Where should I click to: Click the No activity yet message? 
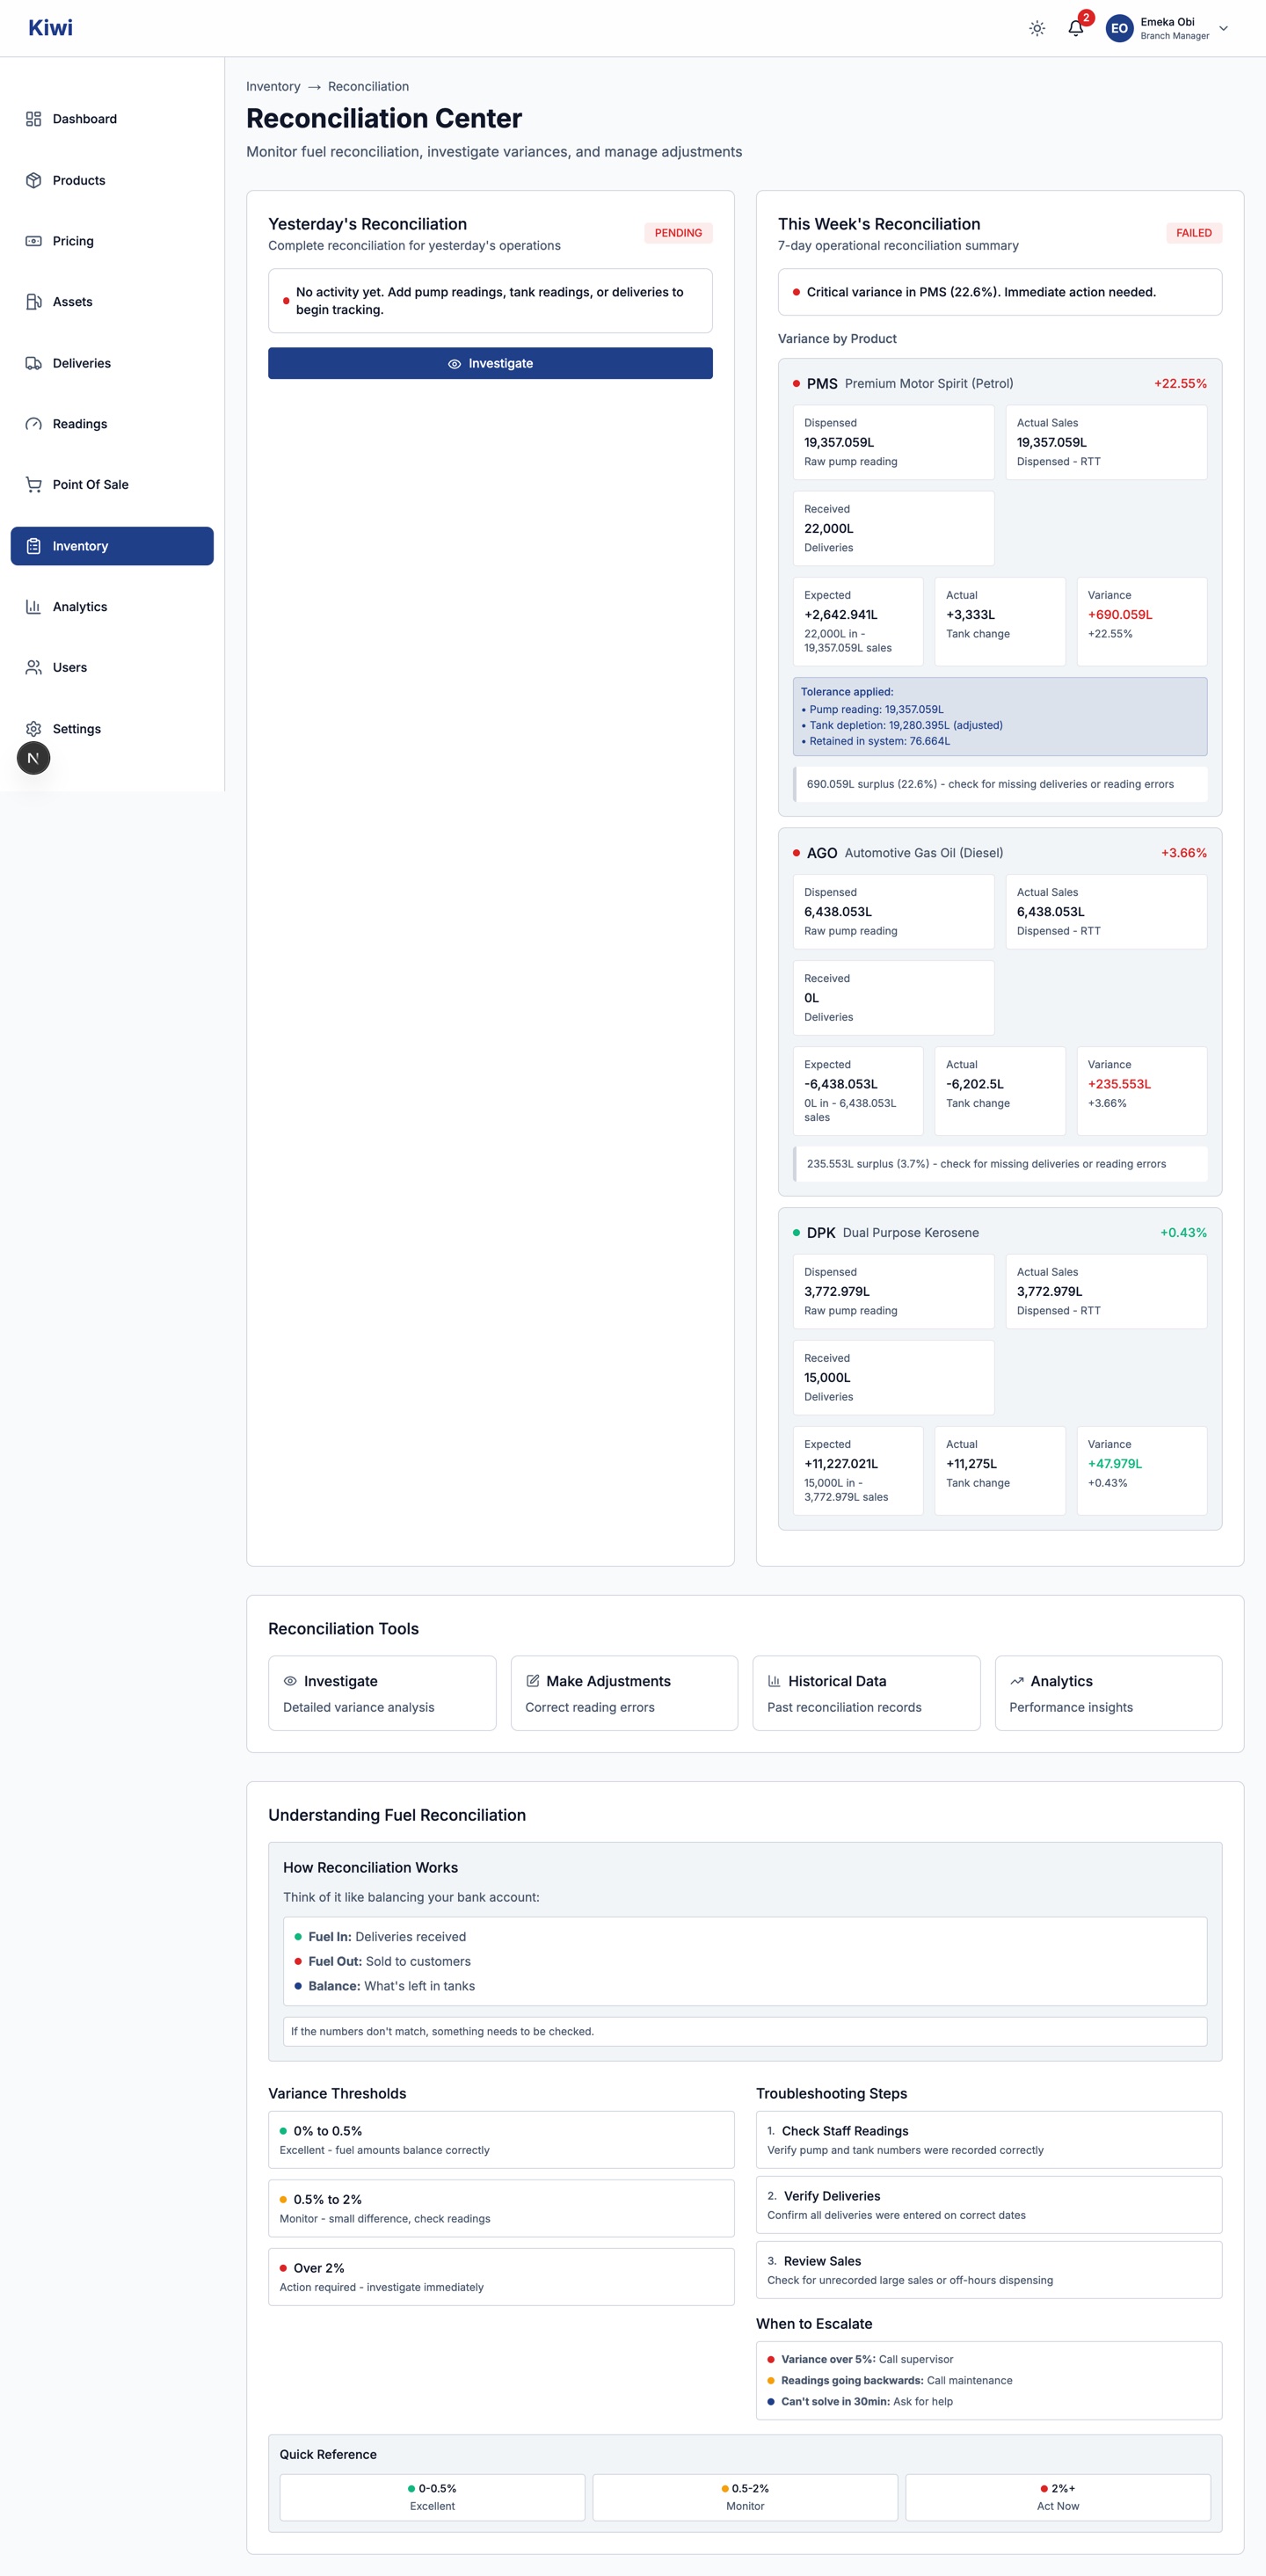tap(490, 301)
